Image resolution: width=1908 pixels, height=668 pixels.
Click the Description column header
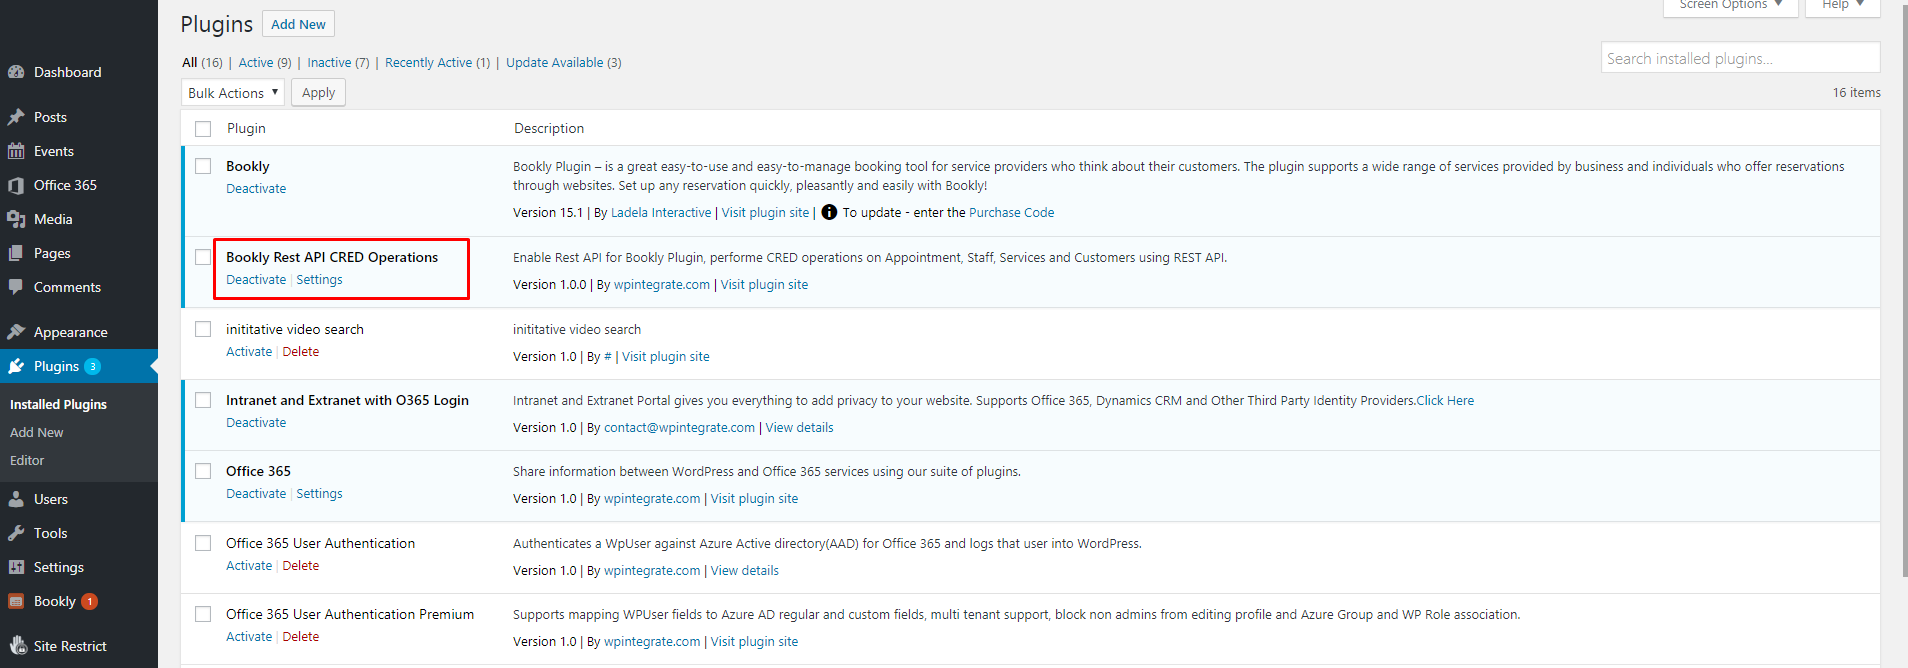pyautogui.click(x=549, y=128)
